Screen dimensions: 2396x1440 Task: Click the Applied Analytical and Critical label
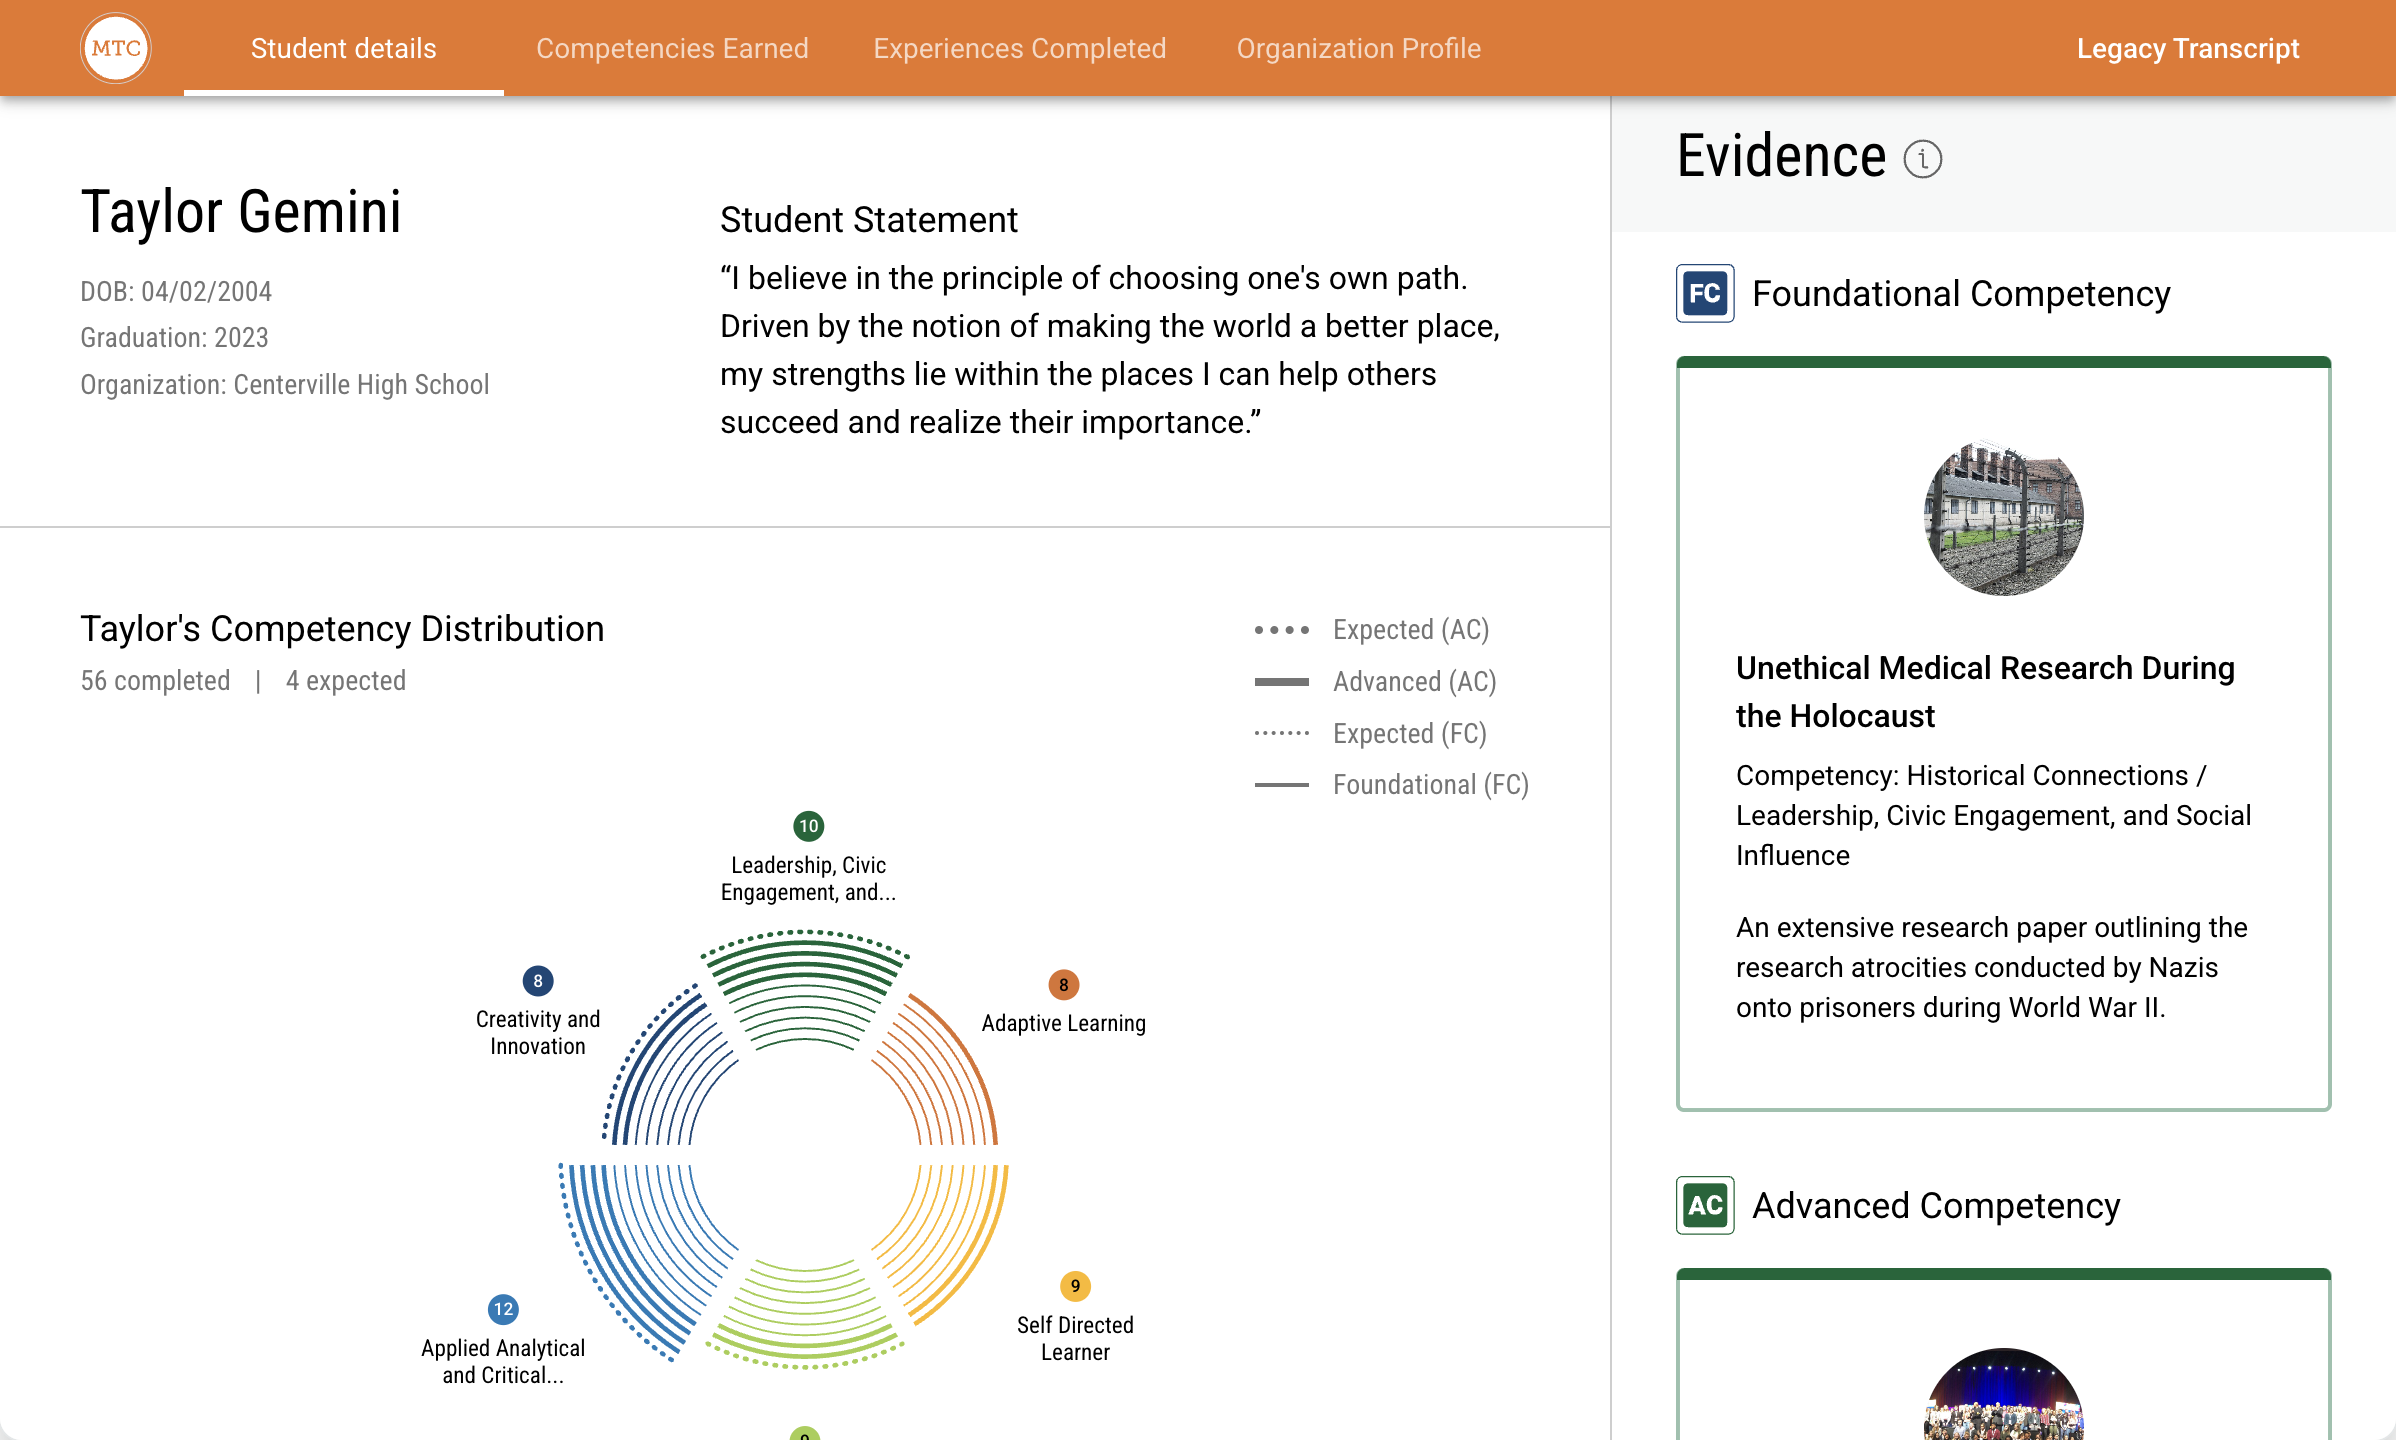503,1362
